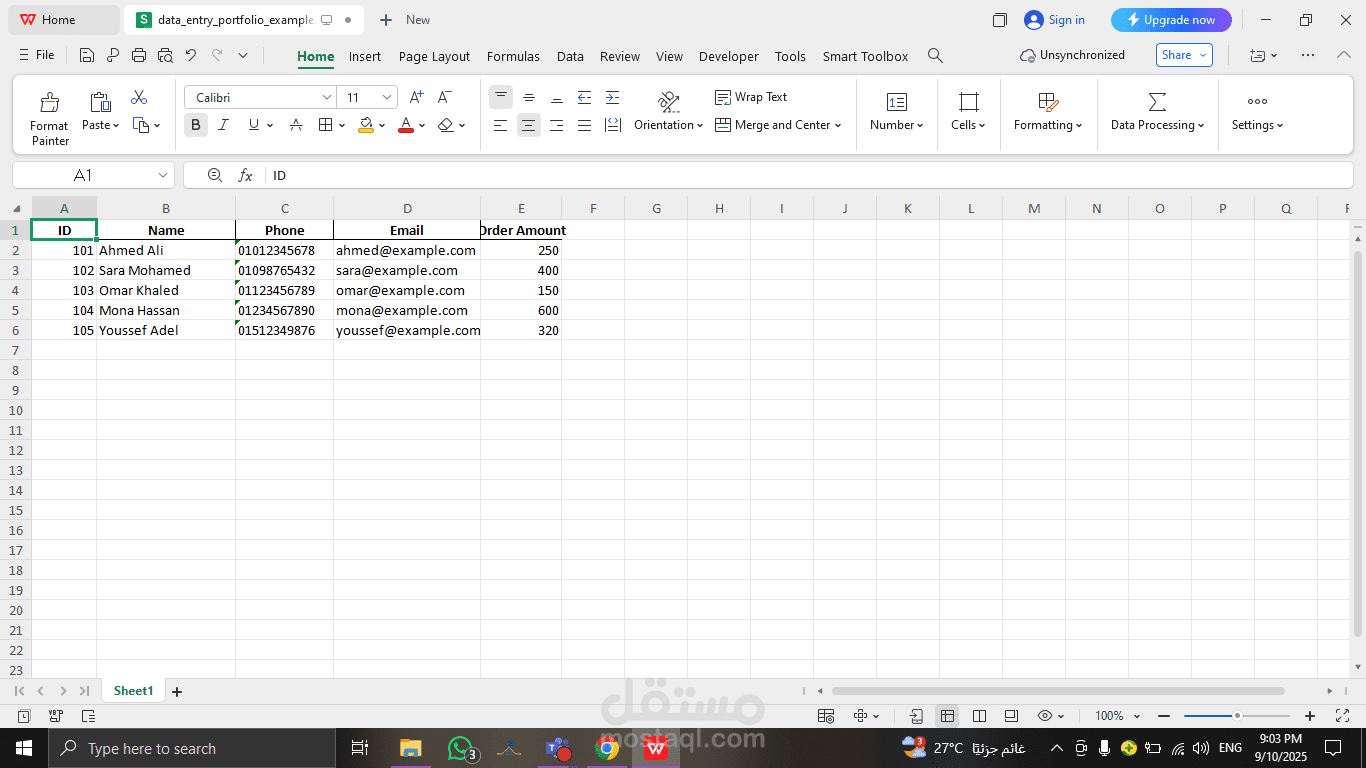Viewport: 1366px width, 768px height.
Task: Open the search magnifier in menu bar
Action: point(935,56)
